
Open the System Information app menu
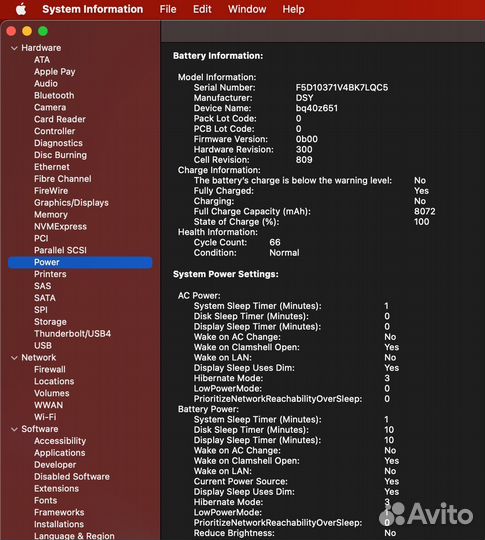(93, 9)
